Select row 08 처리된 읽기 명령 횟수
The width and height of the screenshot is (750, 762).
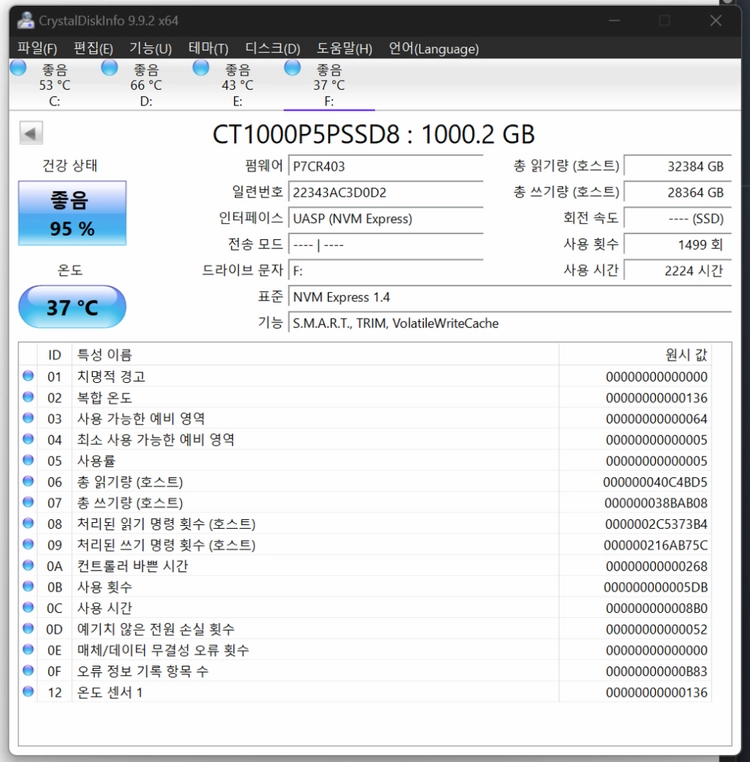pos(365,524)
